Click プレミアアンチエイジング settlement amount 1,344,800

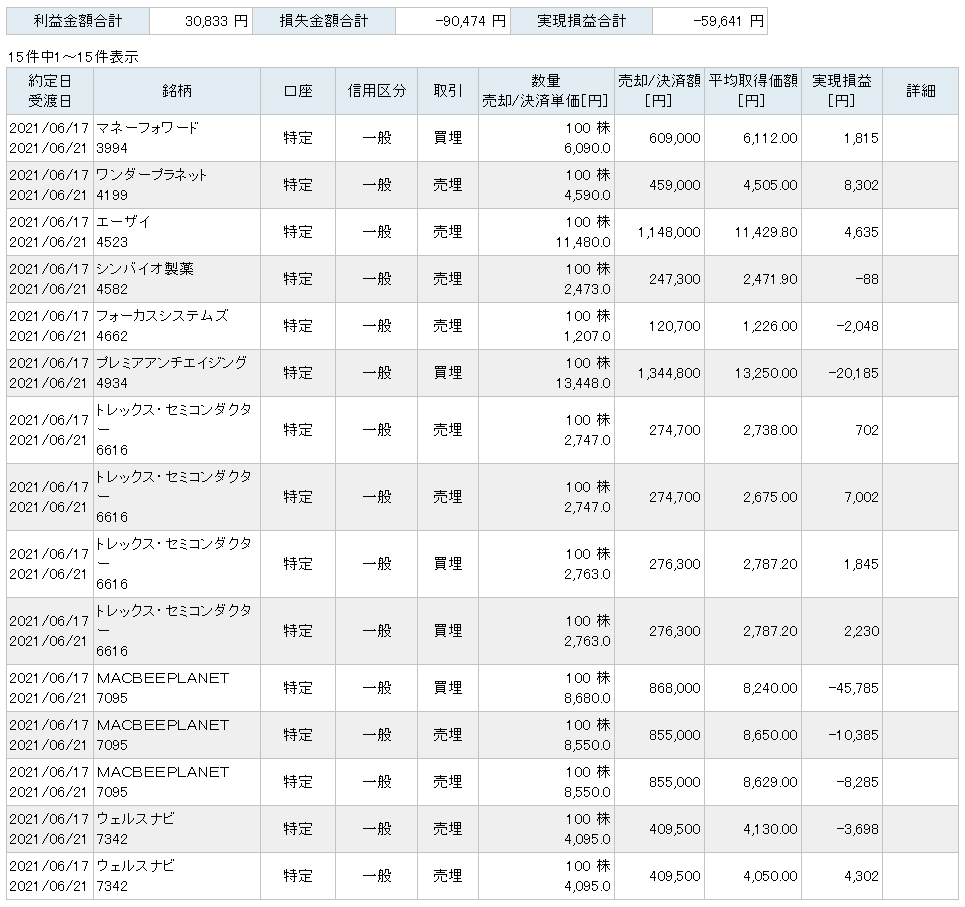point(669,374)
